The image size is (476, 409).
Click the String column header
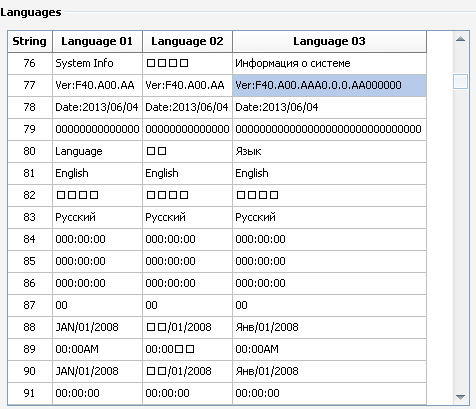pos(30,41)
